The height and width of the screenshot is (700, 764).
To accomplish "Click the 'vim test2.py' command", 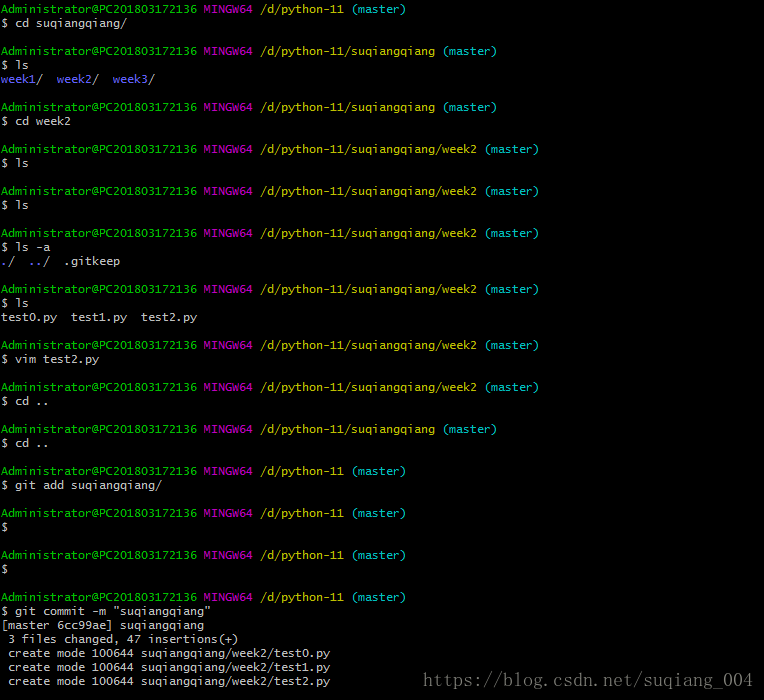I will [57, 359].
